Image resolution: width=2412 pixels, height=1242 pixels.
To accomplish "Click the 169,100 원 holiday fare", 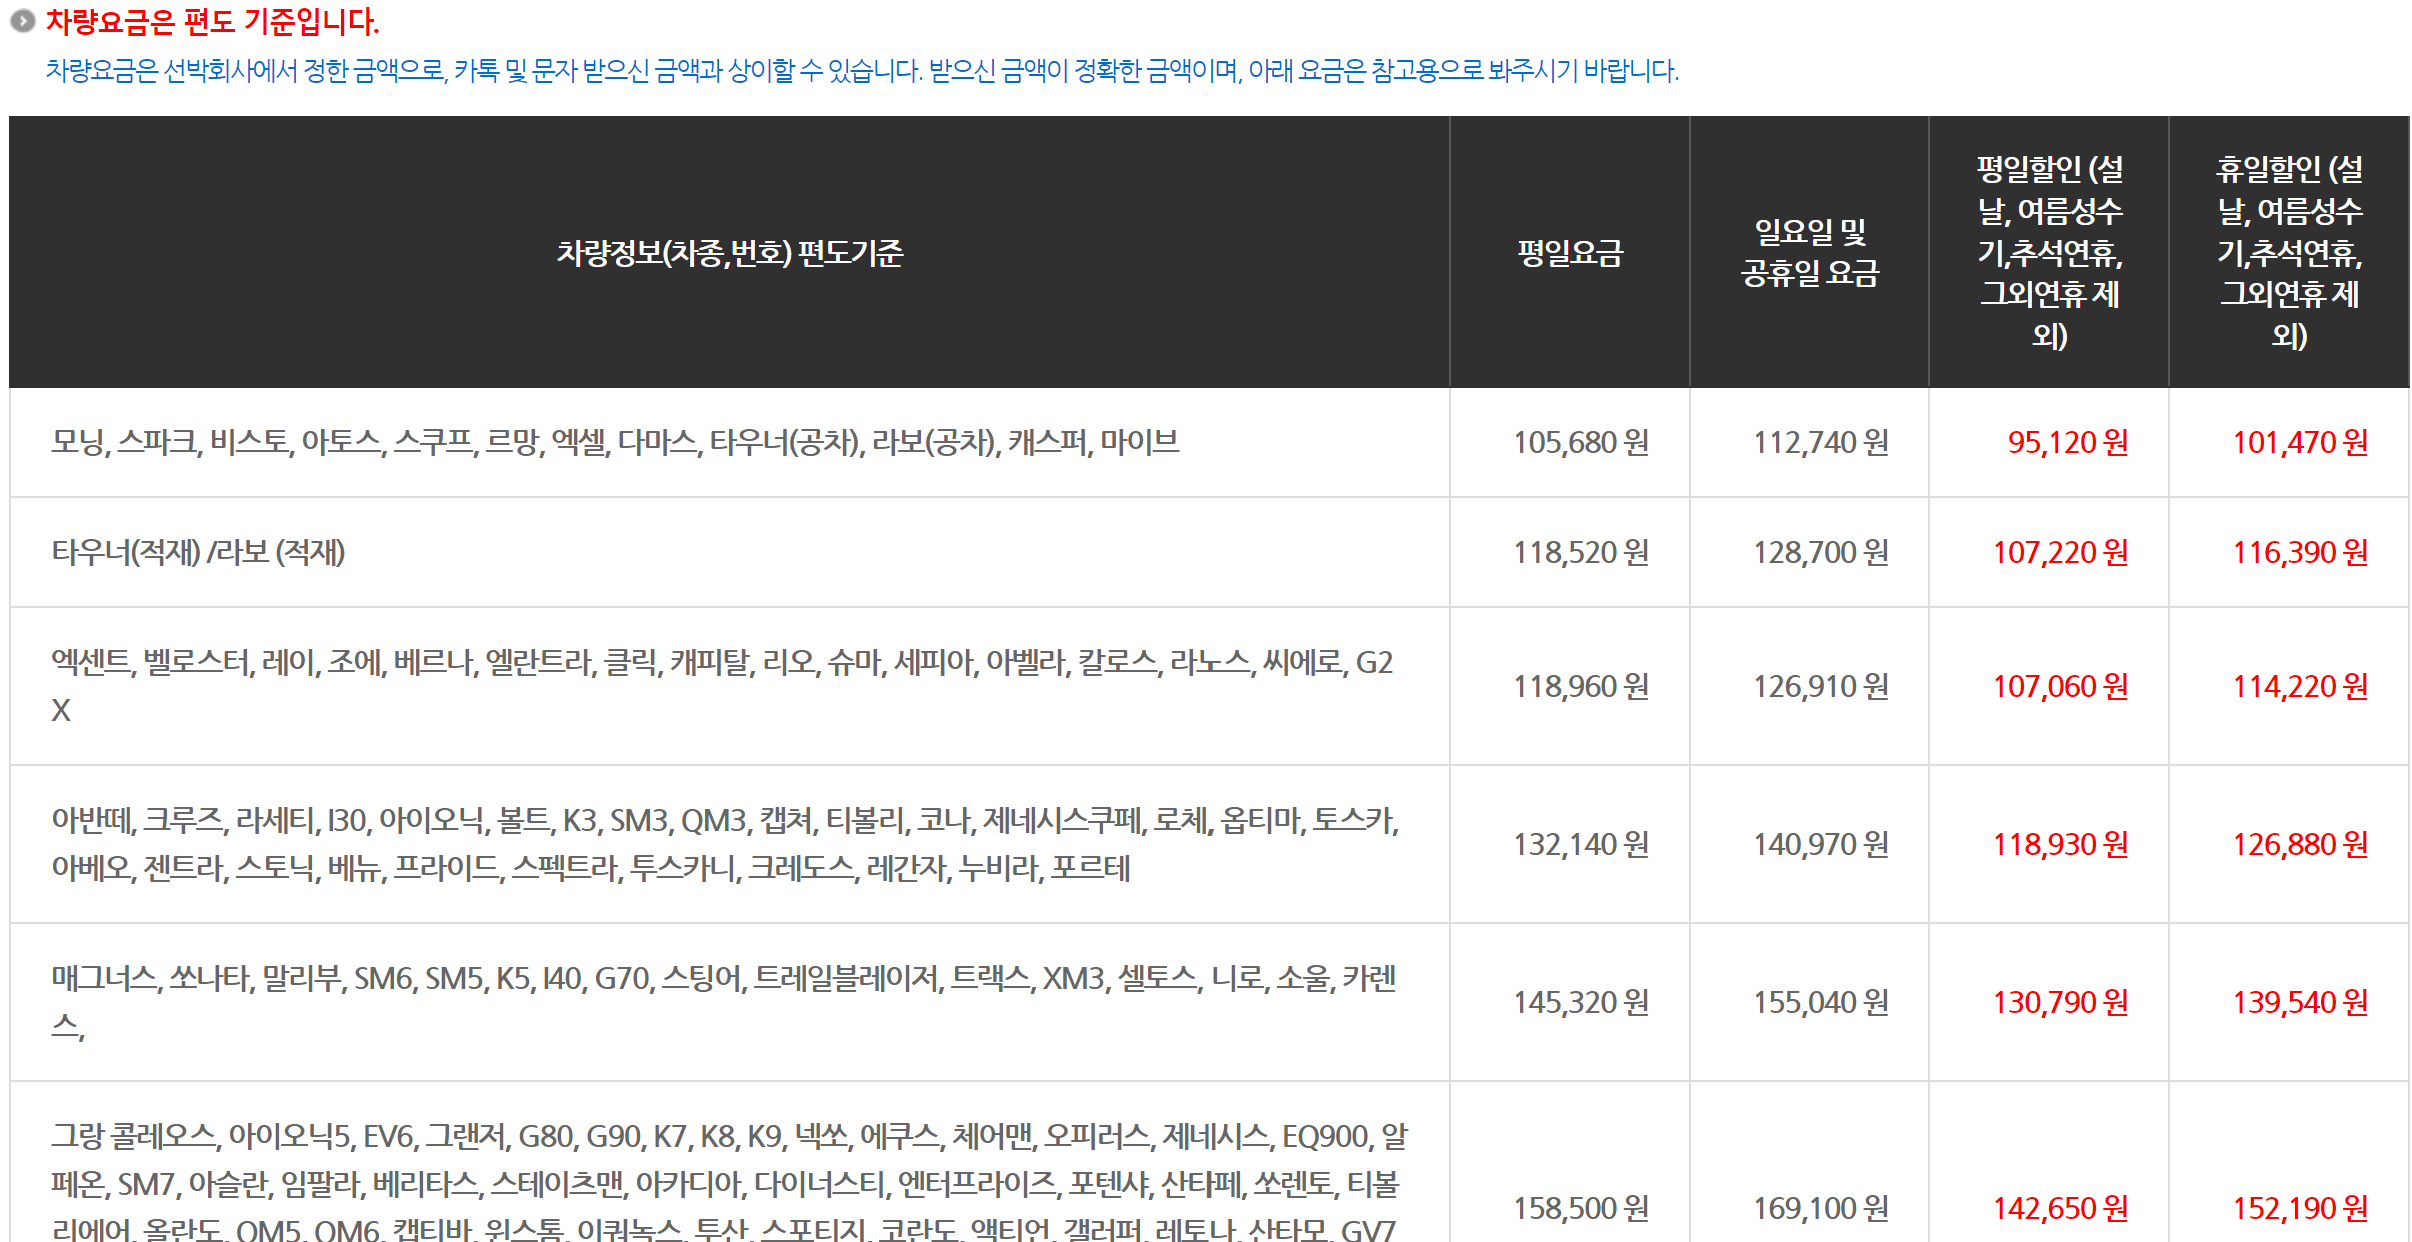I will 1820,1208.
